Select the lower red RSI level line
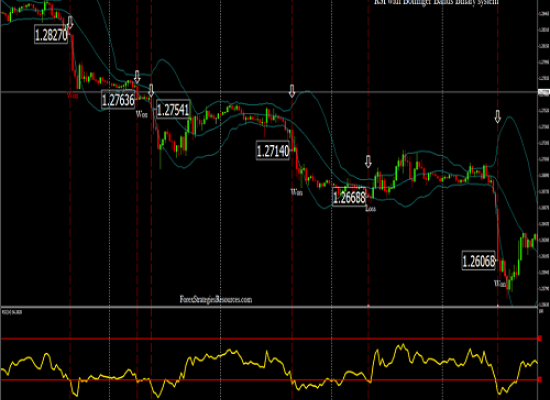The height and width of the screenshot is (400, 550). tap(269, 380)
